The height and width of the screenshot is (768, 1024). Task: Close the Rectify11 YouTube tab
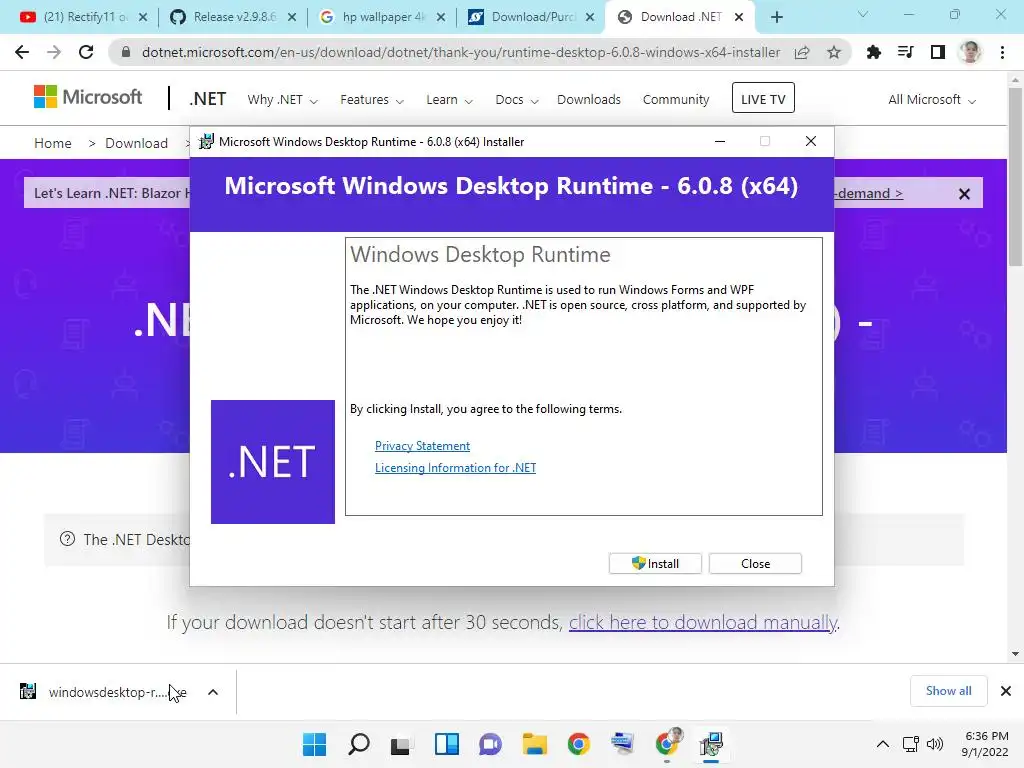pos(143,17)
